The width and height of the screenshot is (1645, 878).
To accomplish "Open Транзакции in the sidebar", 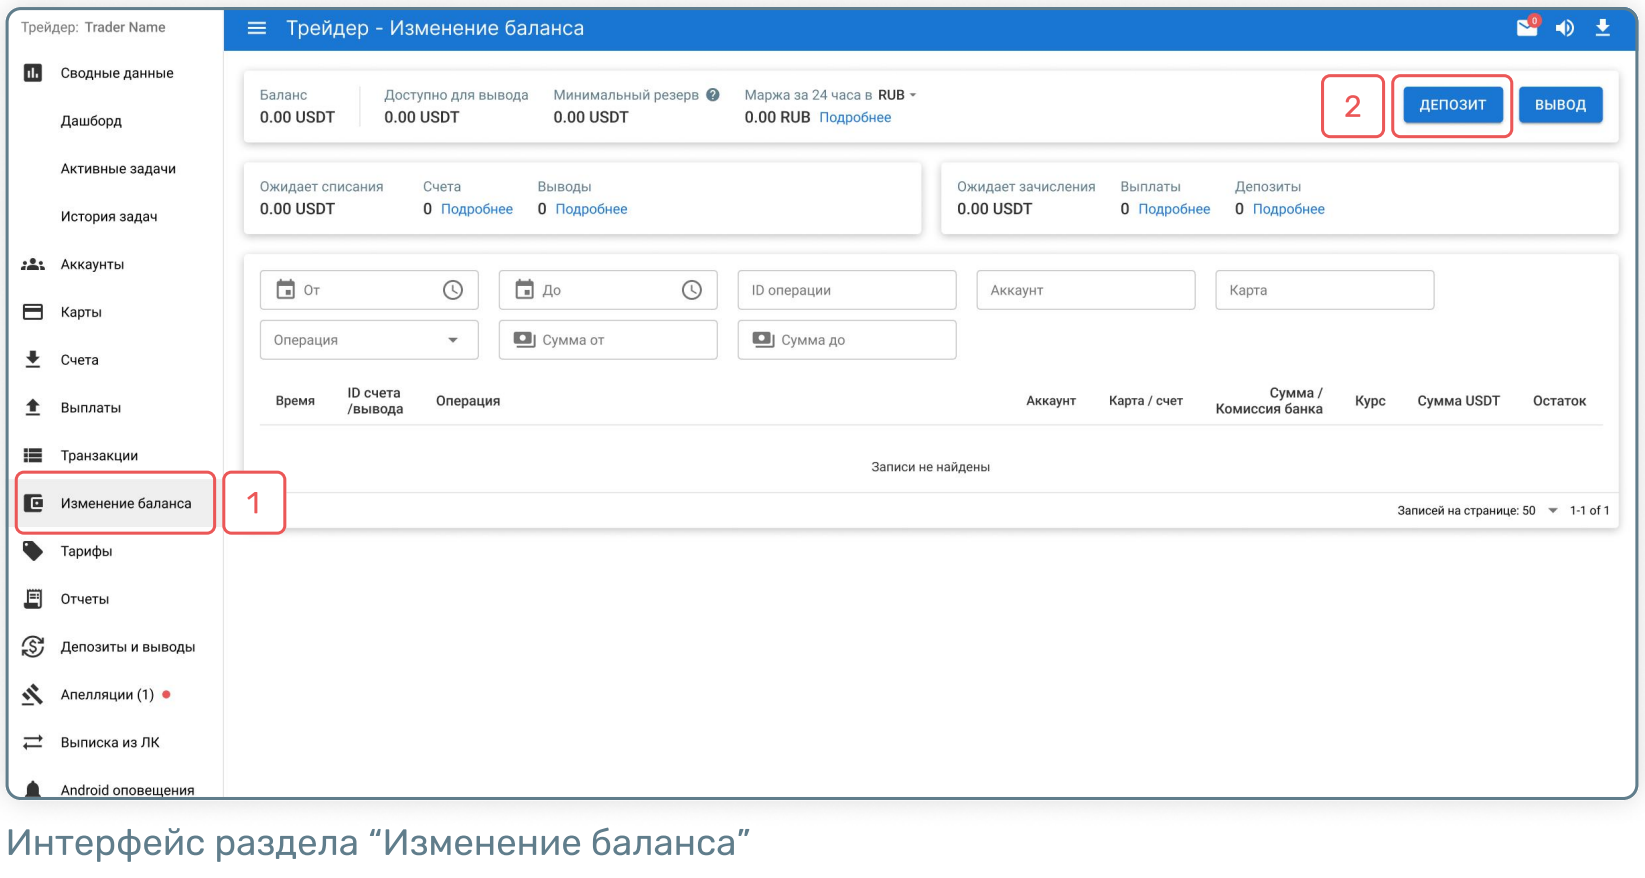I will (99, 456).
